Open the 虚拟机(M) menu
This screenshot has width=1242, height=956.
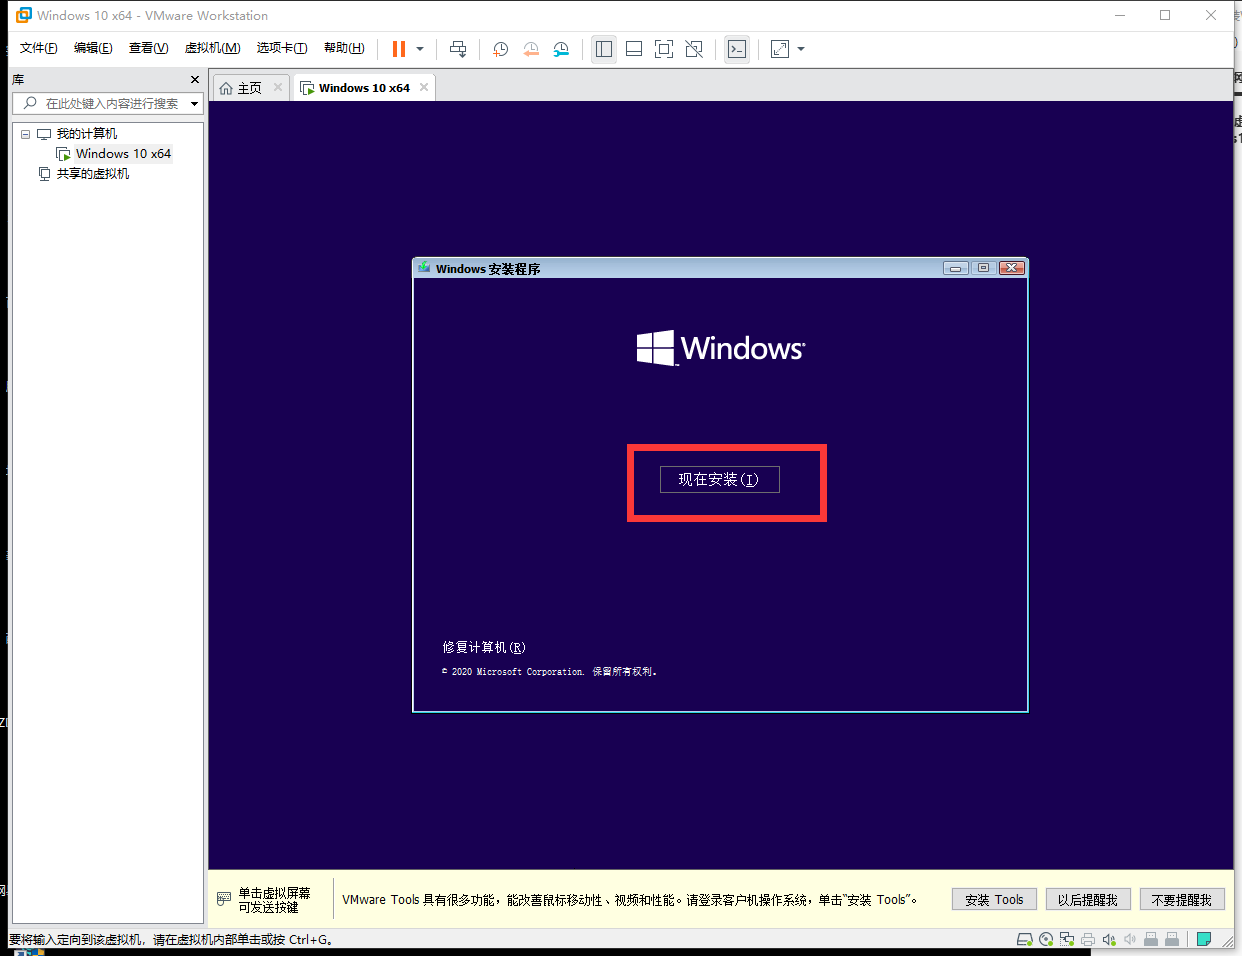[x=212, y=48]
